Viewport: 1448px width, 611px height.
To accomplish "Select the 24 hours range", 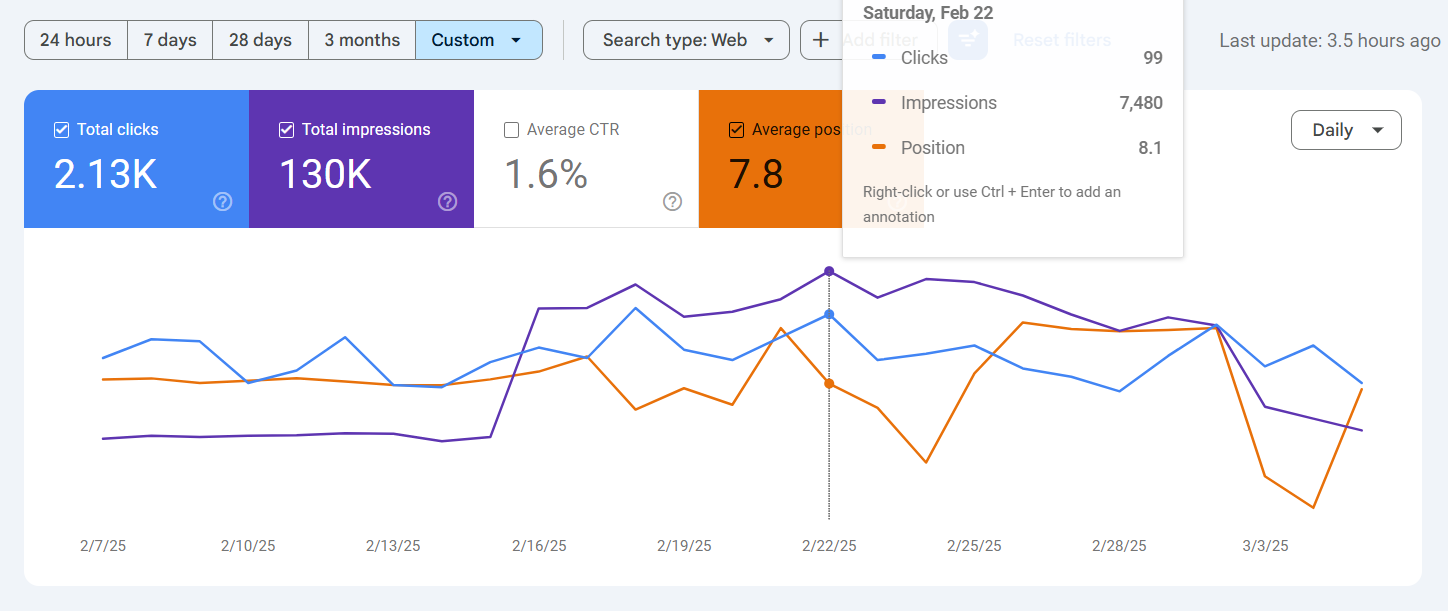I will (76, 40).
